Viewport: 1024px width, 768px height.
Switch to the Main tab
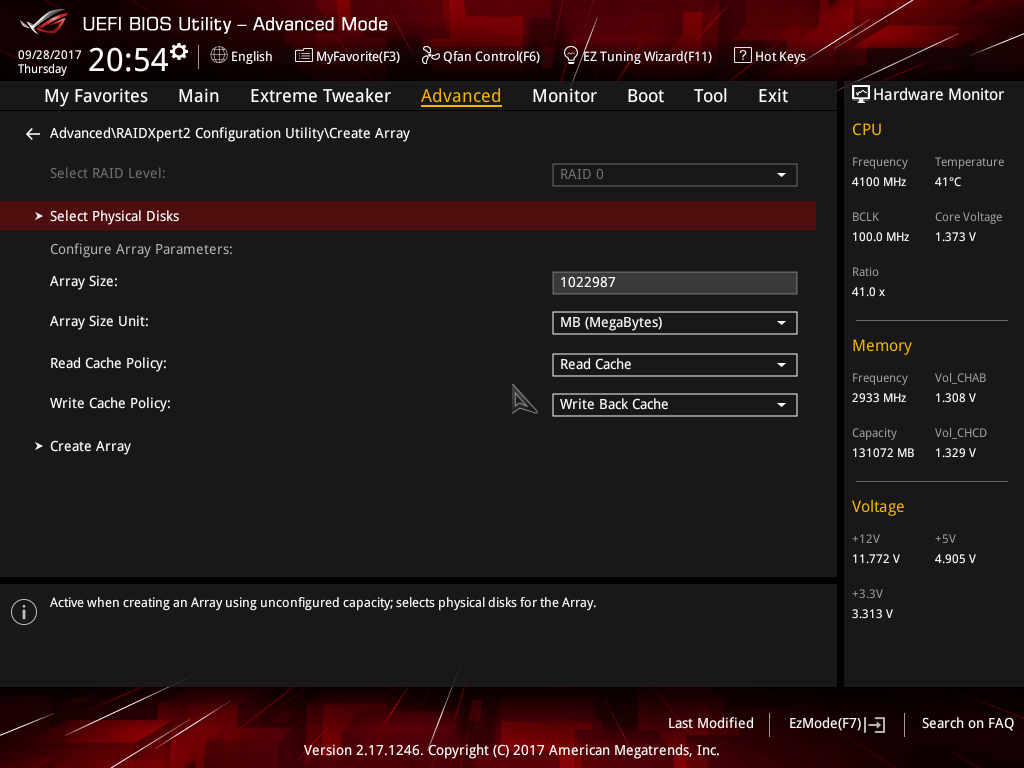click(x=199, y=96)
